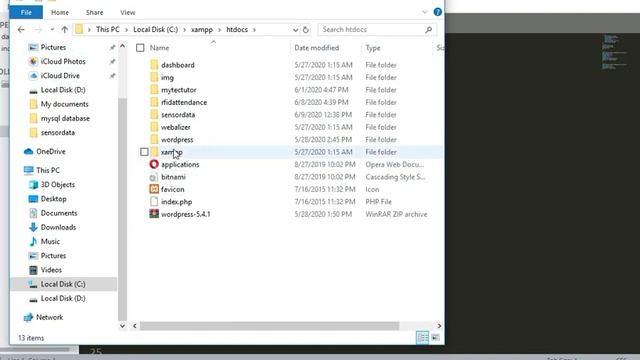Open address bar history dropdown

[x=295, y=29]
